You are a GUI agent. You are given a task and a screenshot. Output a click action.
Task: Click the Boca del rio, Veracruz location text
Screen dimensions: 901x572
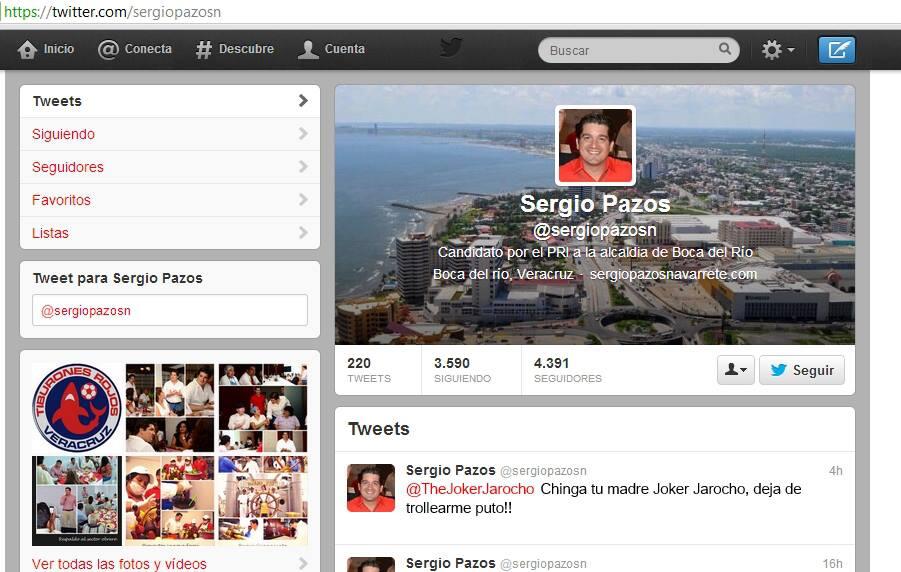503,274
